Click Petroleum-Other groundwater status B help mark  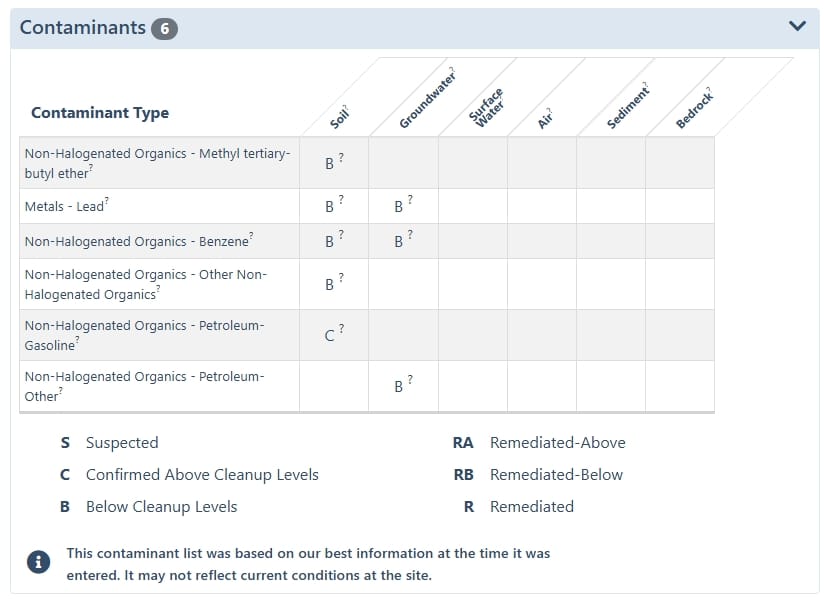tap(410, 380)
